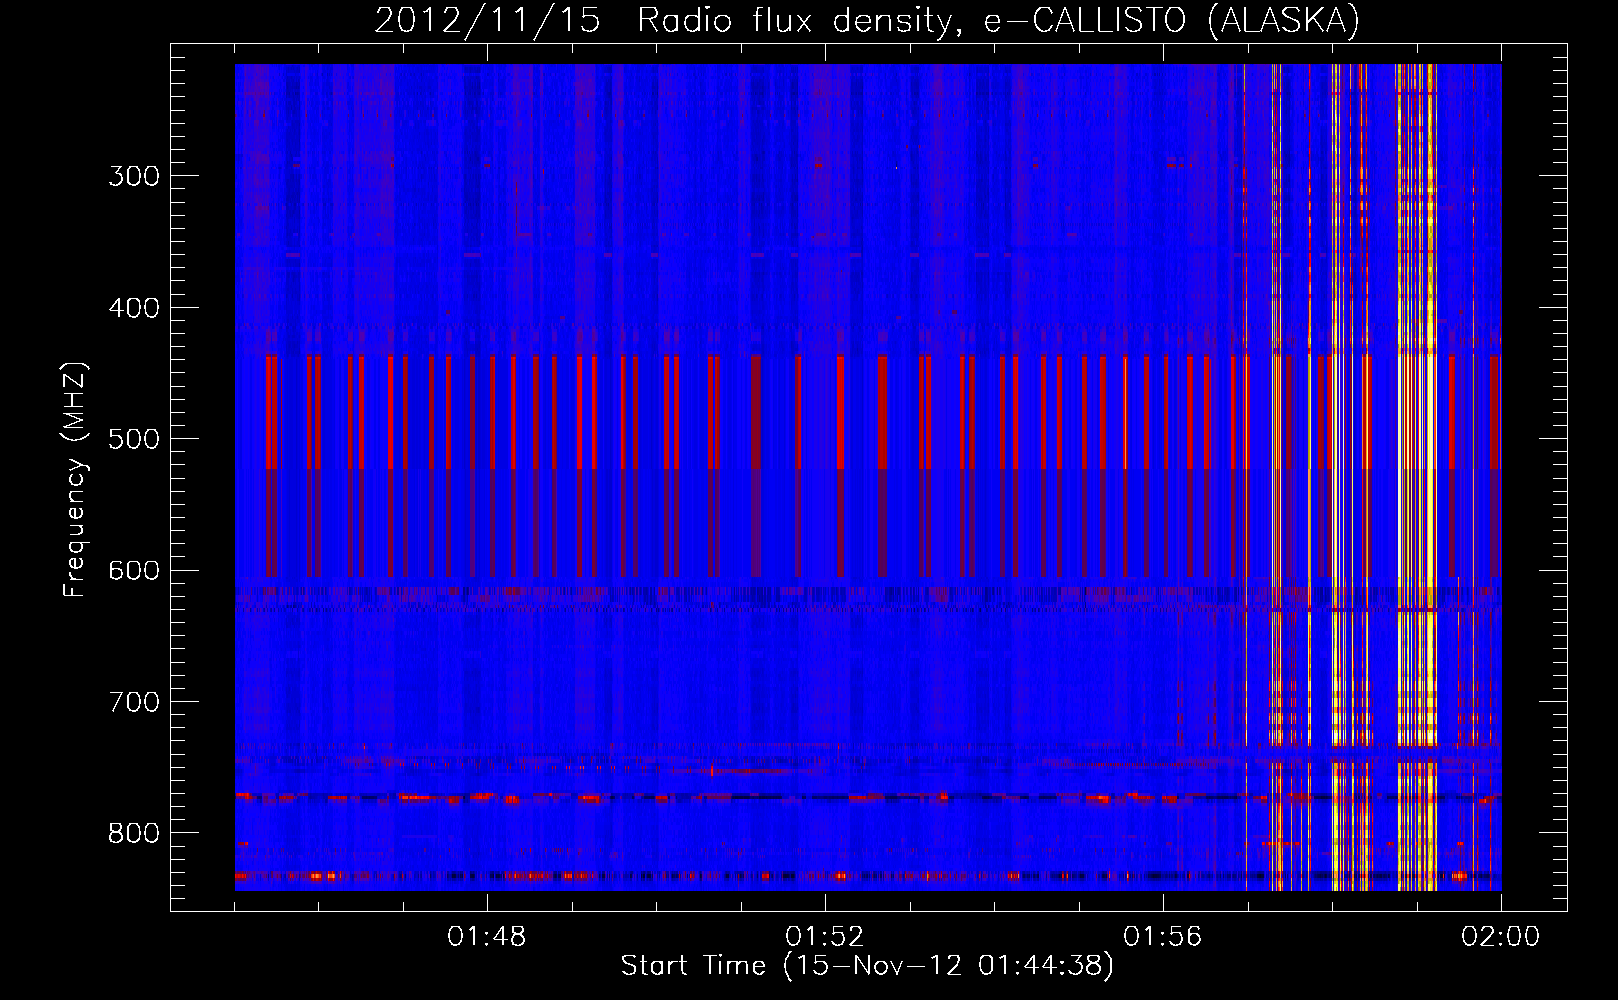
Task: Click the "700" frequency tick label
Action: (134, 703)
